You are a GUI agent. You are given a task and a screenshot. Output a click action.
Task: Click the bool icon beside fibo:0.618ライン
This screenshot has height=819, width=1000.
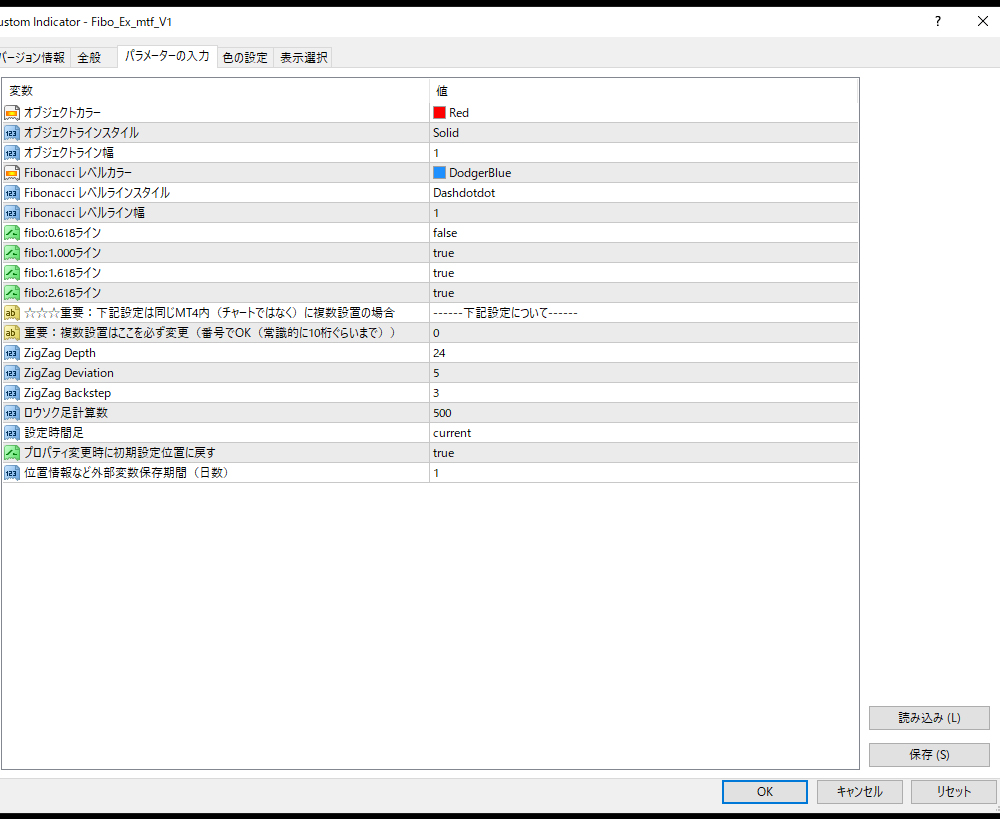click(x=12, y=233)
